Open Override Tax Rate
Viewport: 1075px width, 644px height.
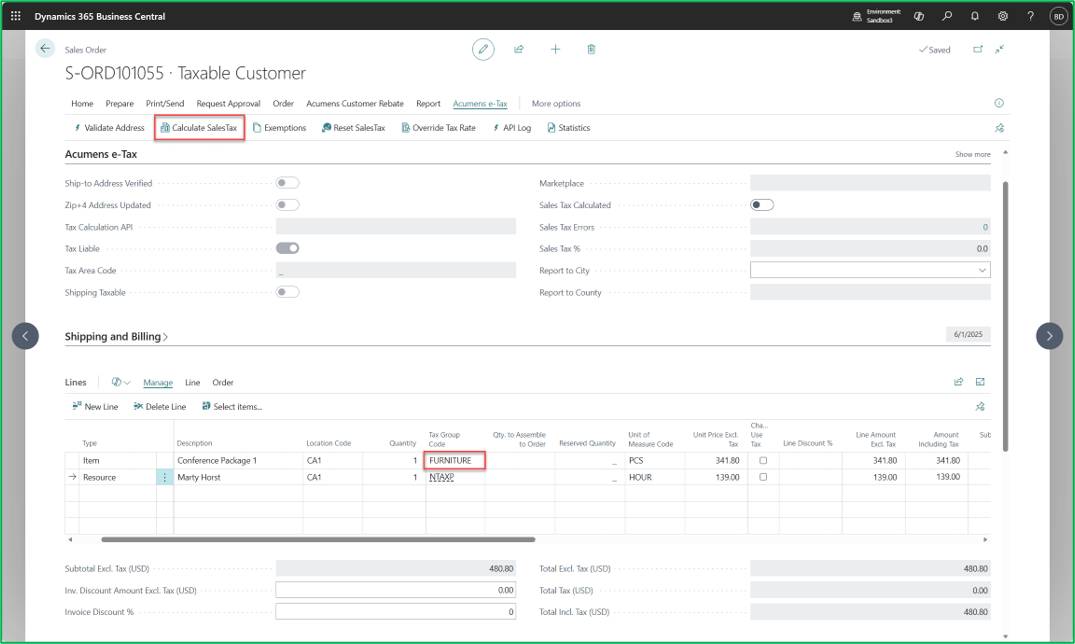[438, 128]
